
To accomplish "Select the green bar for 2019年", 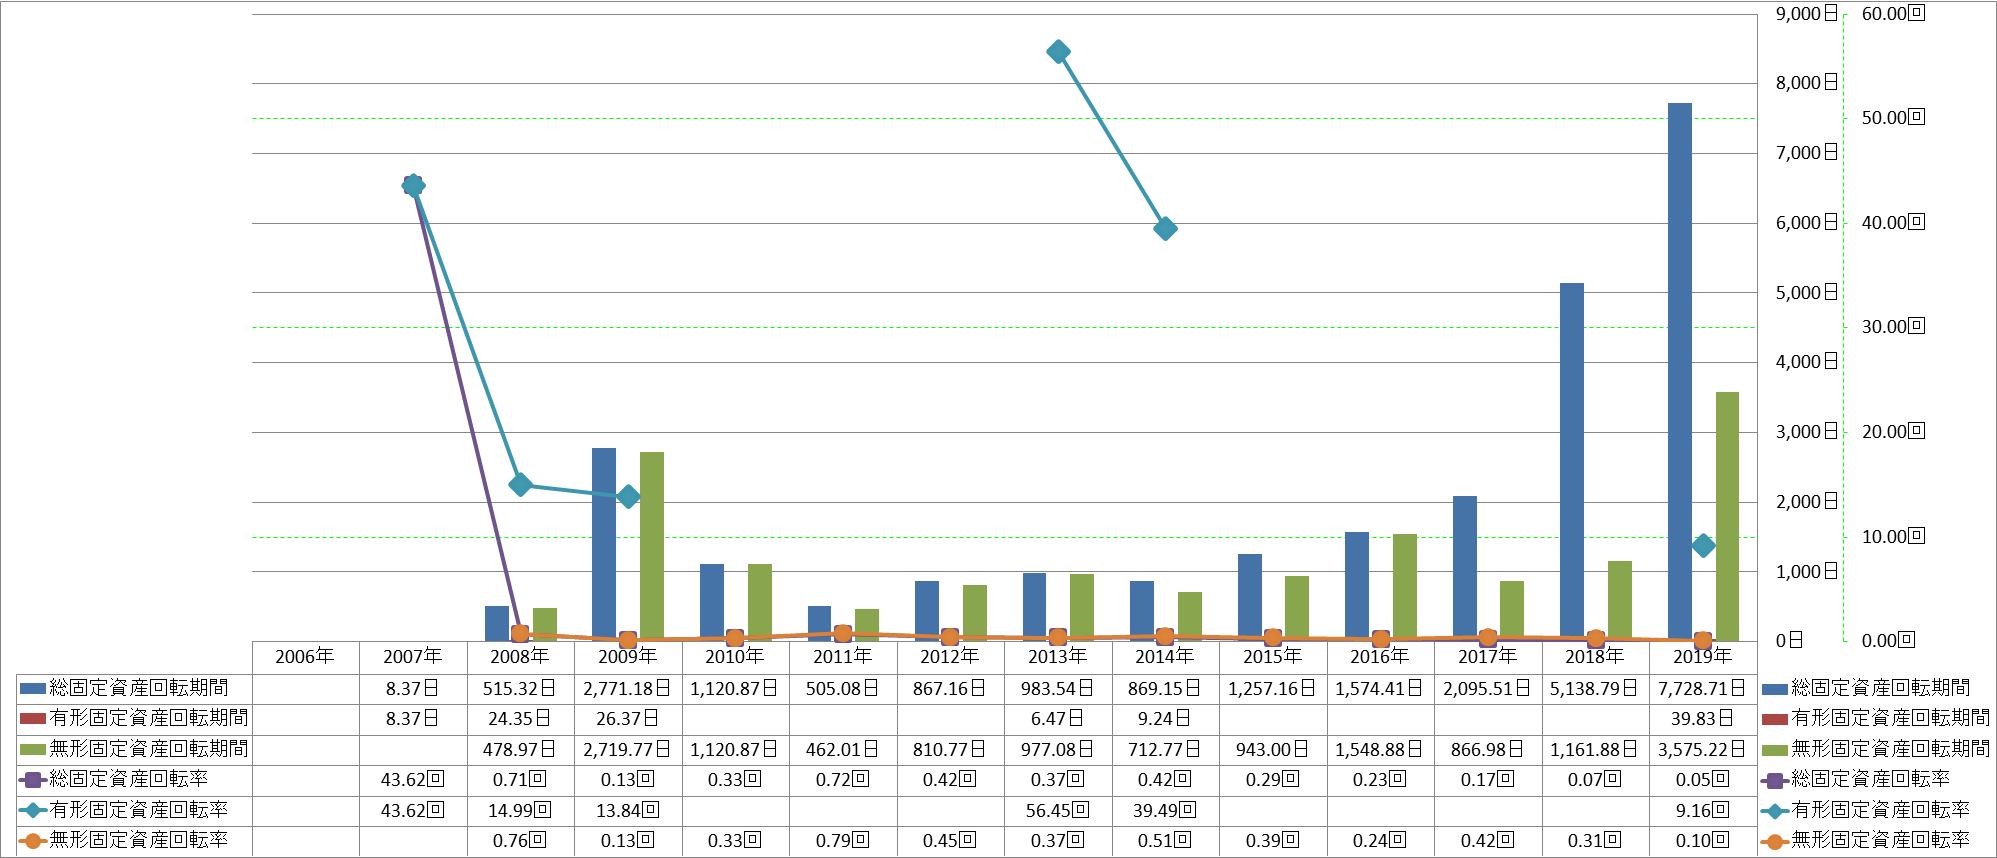I will click(x=1727, y=516).
